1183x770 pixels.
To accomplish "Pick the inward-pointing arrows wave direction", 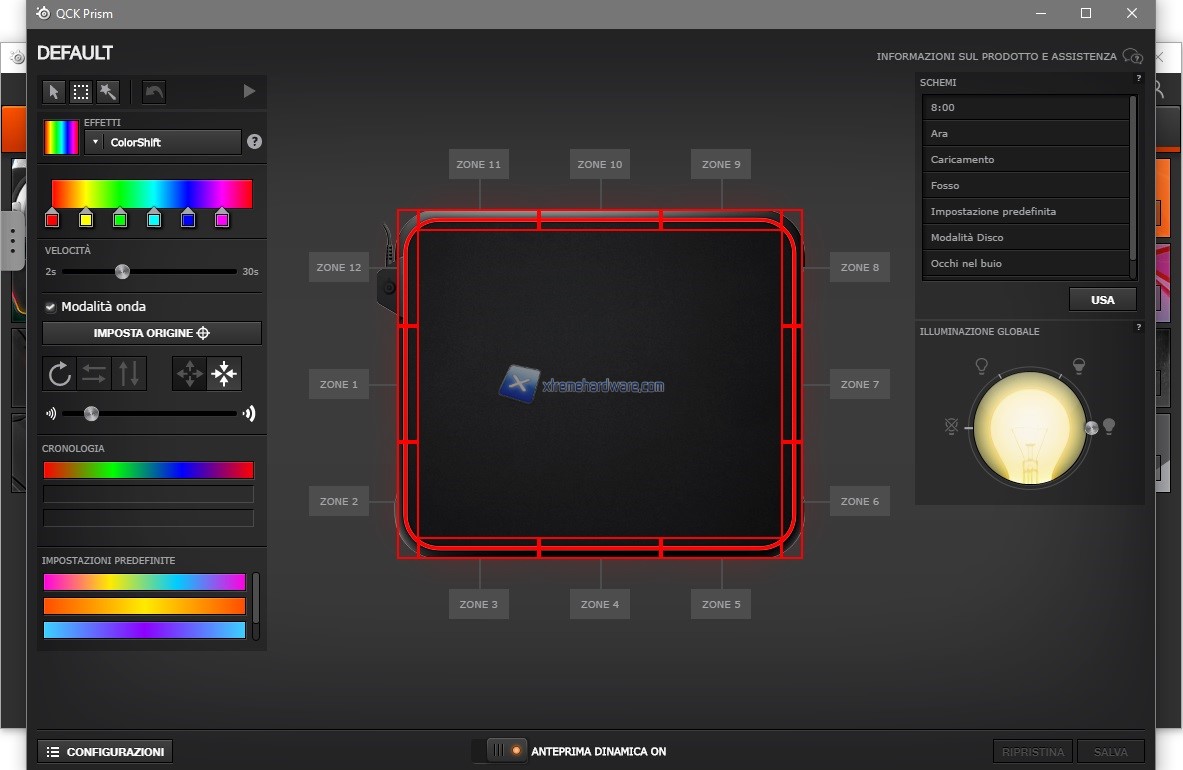I will pyautogui.click(x=224, y=374).
